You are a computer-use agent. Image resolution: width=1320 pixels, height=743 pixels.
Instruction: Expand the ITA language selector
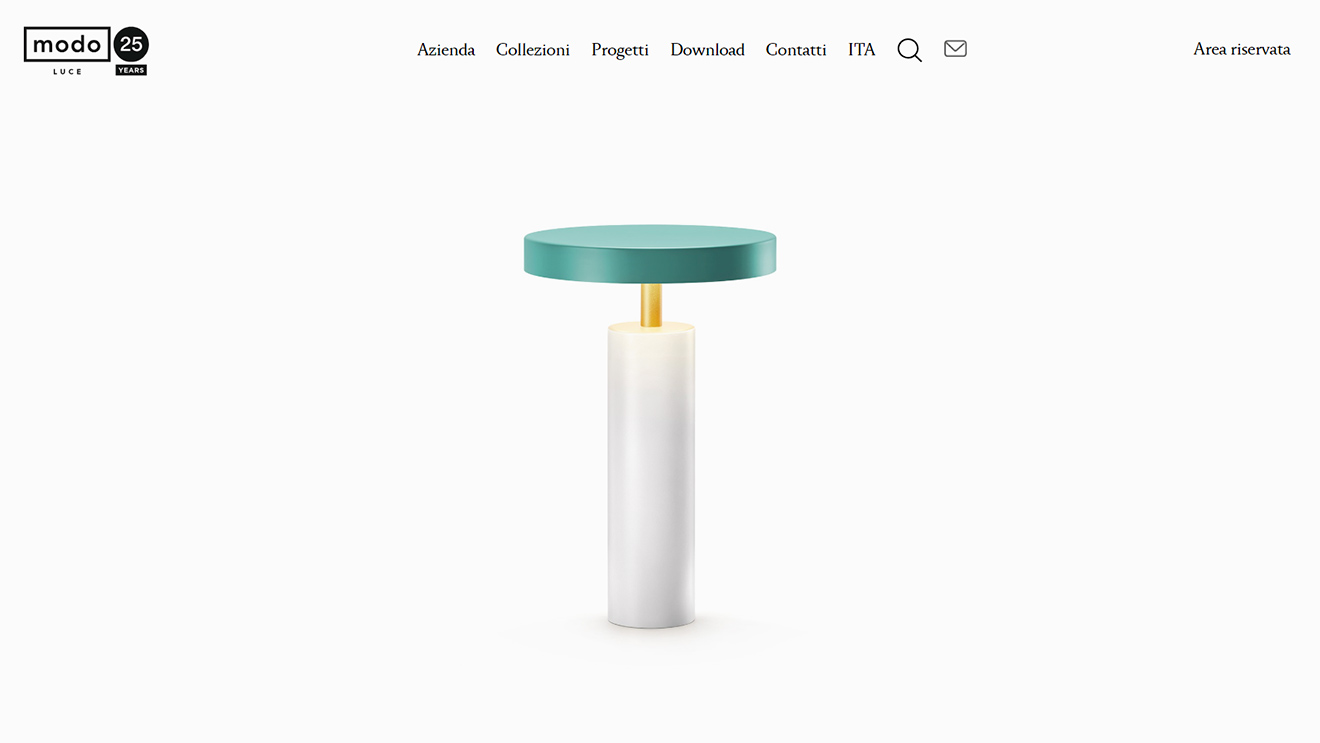[x=862, y=49]
